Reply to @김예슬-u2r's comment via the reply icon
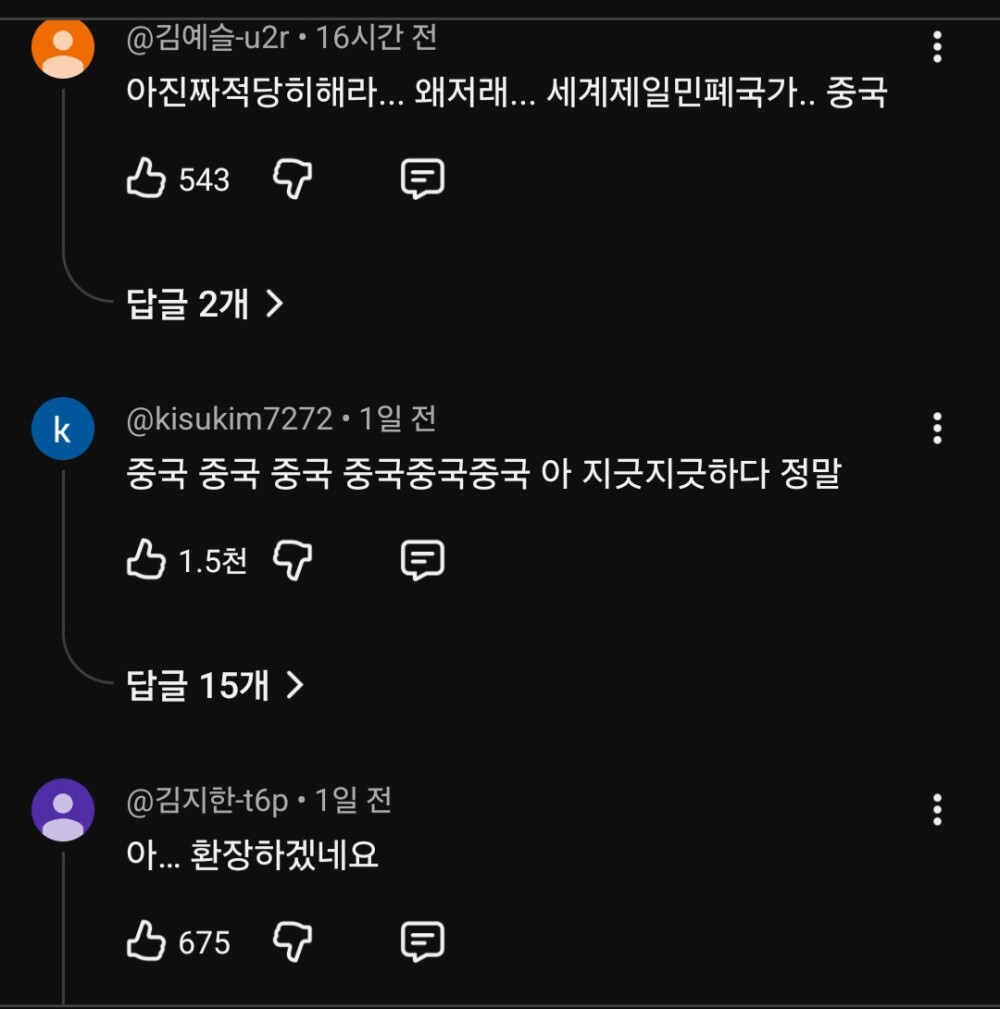1000x1009 pixels. (422, 180)
